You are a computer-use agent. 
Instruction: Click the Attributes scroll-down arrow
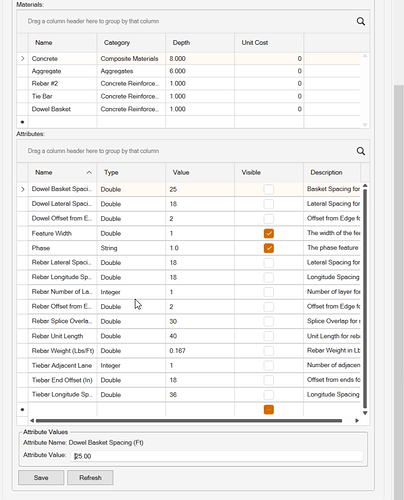tap(365, 413)
